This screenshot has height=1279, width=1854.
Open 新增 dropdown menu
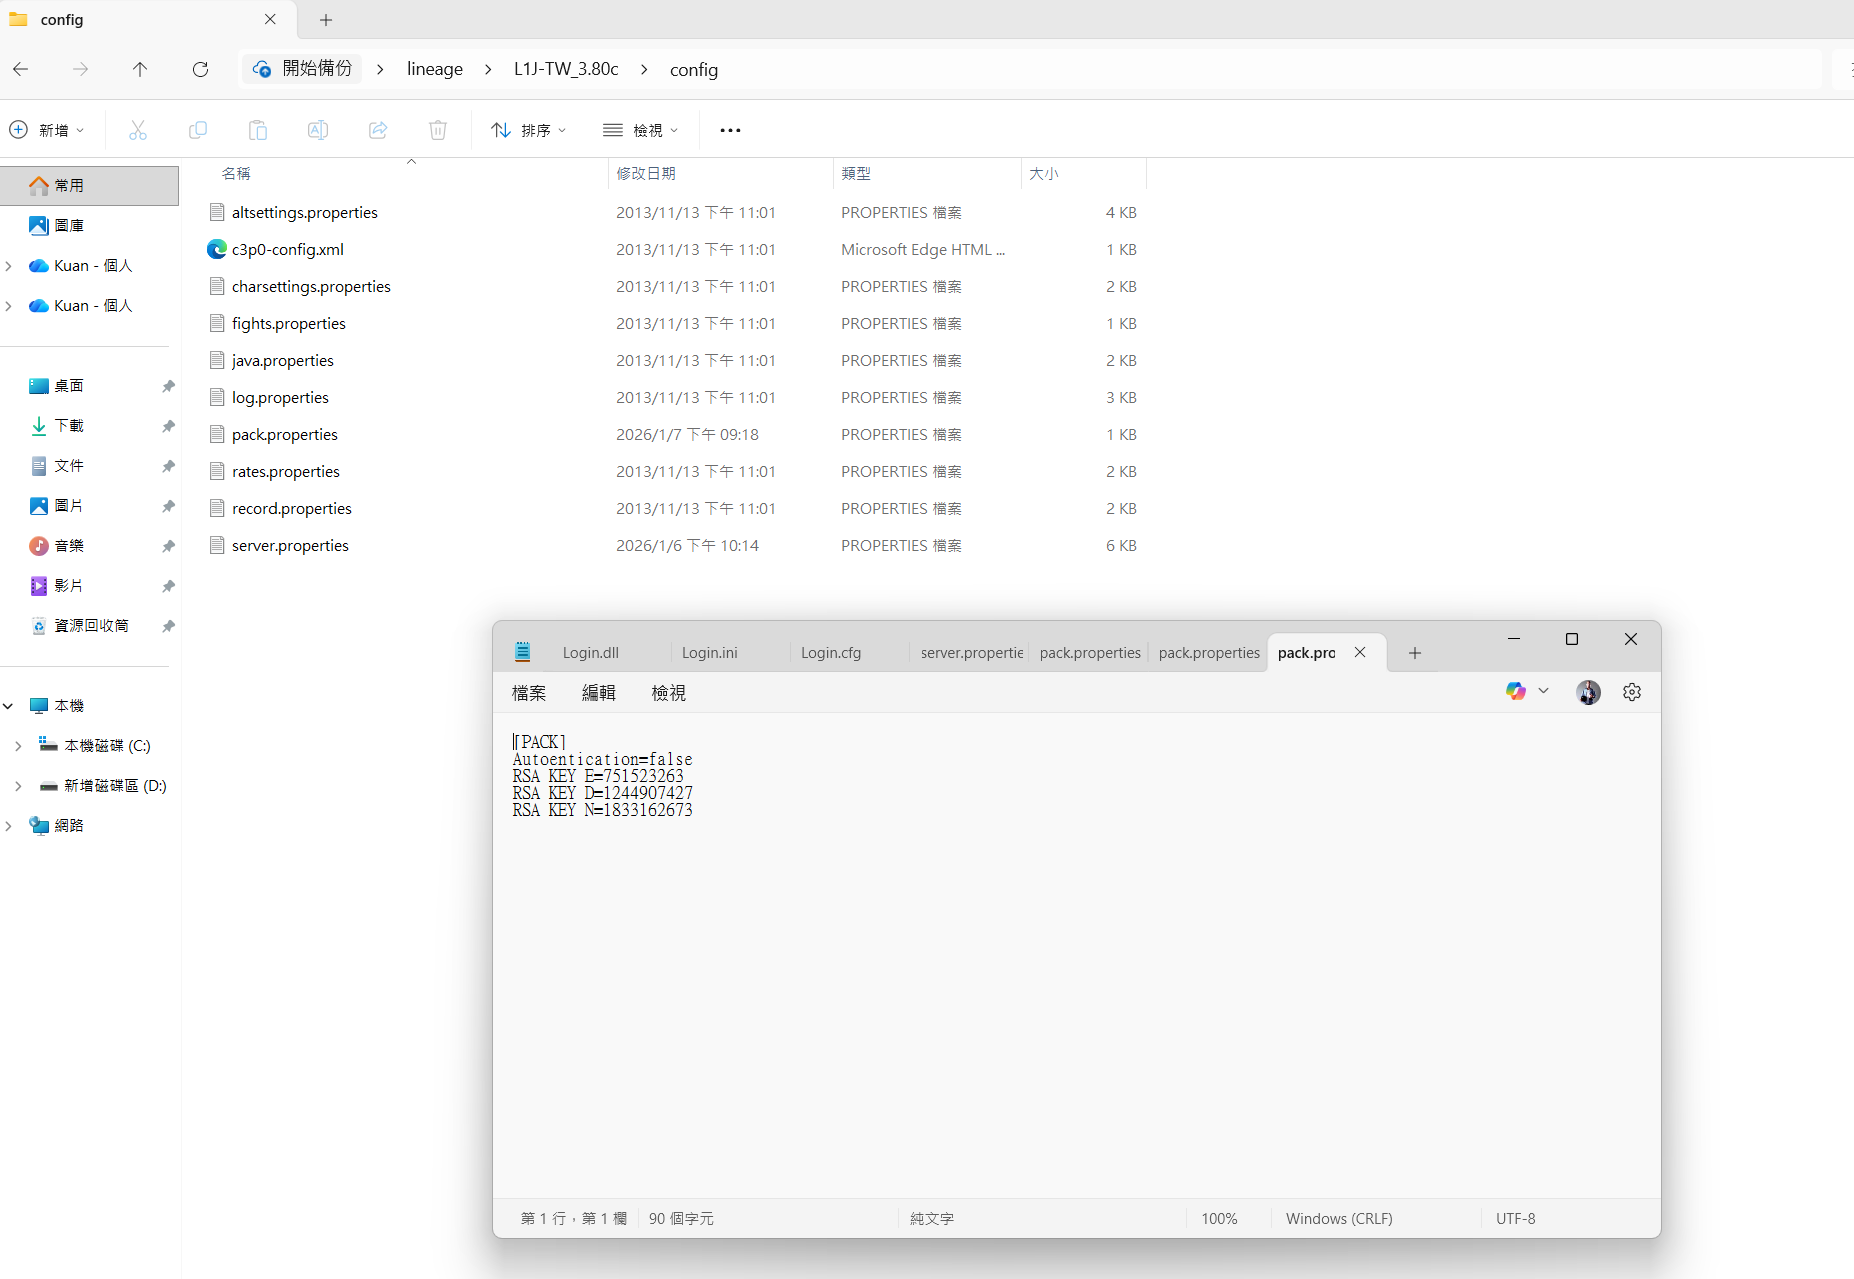click(47, 130)
